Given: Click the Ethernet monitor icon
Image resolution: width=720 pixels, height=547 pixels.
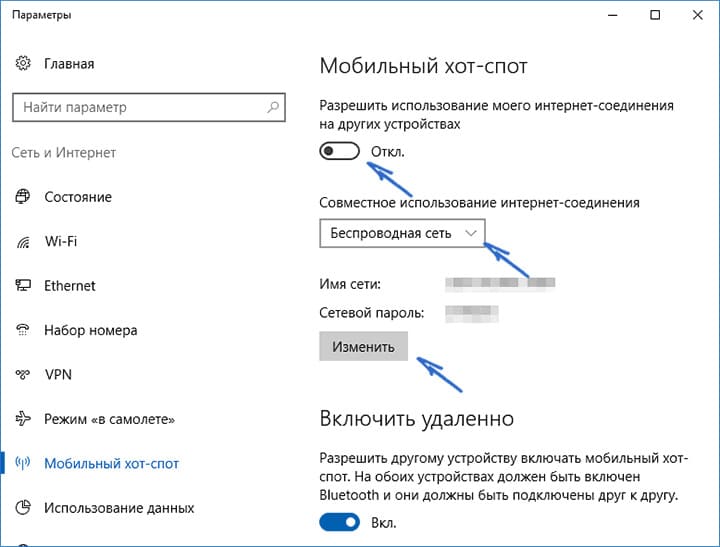Looking at the screenshot, I should click(23, 285).
